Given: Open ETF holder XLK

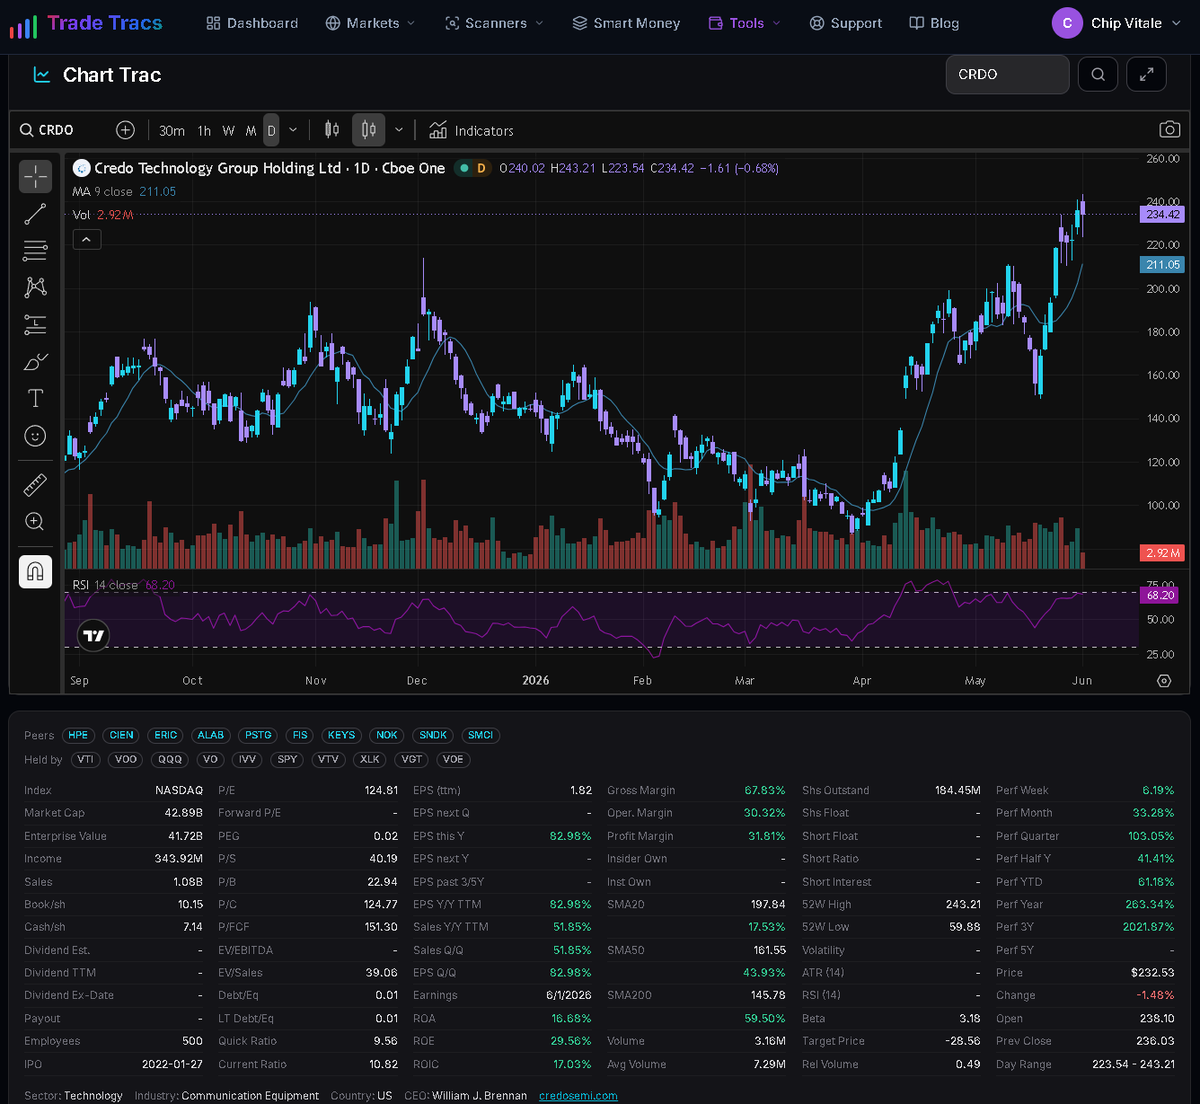Looking at the screenshot, I should coord(370,759).
